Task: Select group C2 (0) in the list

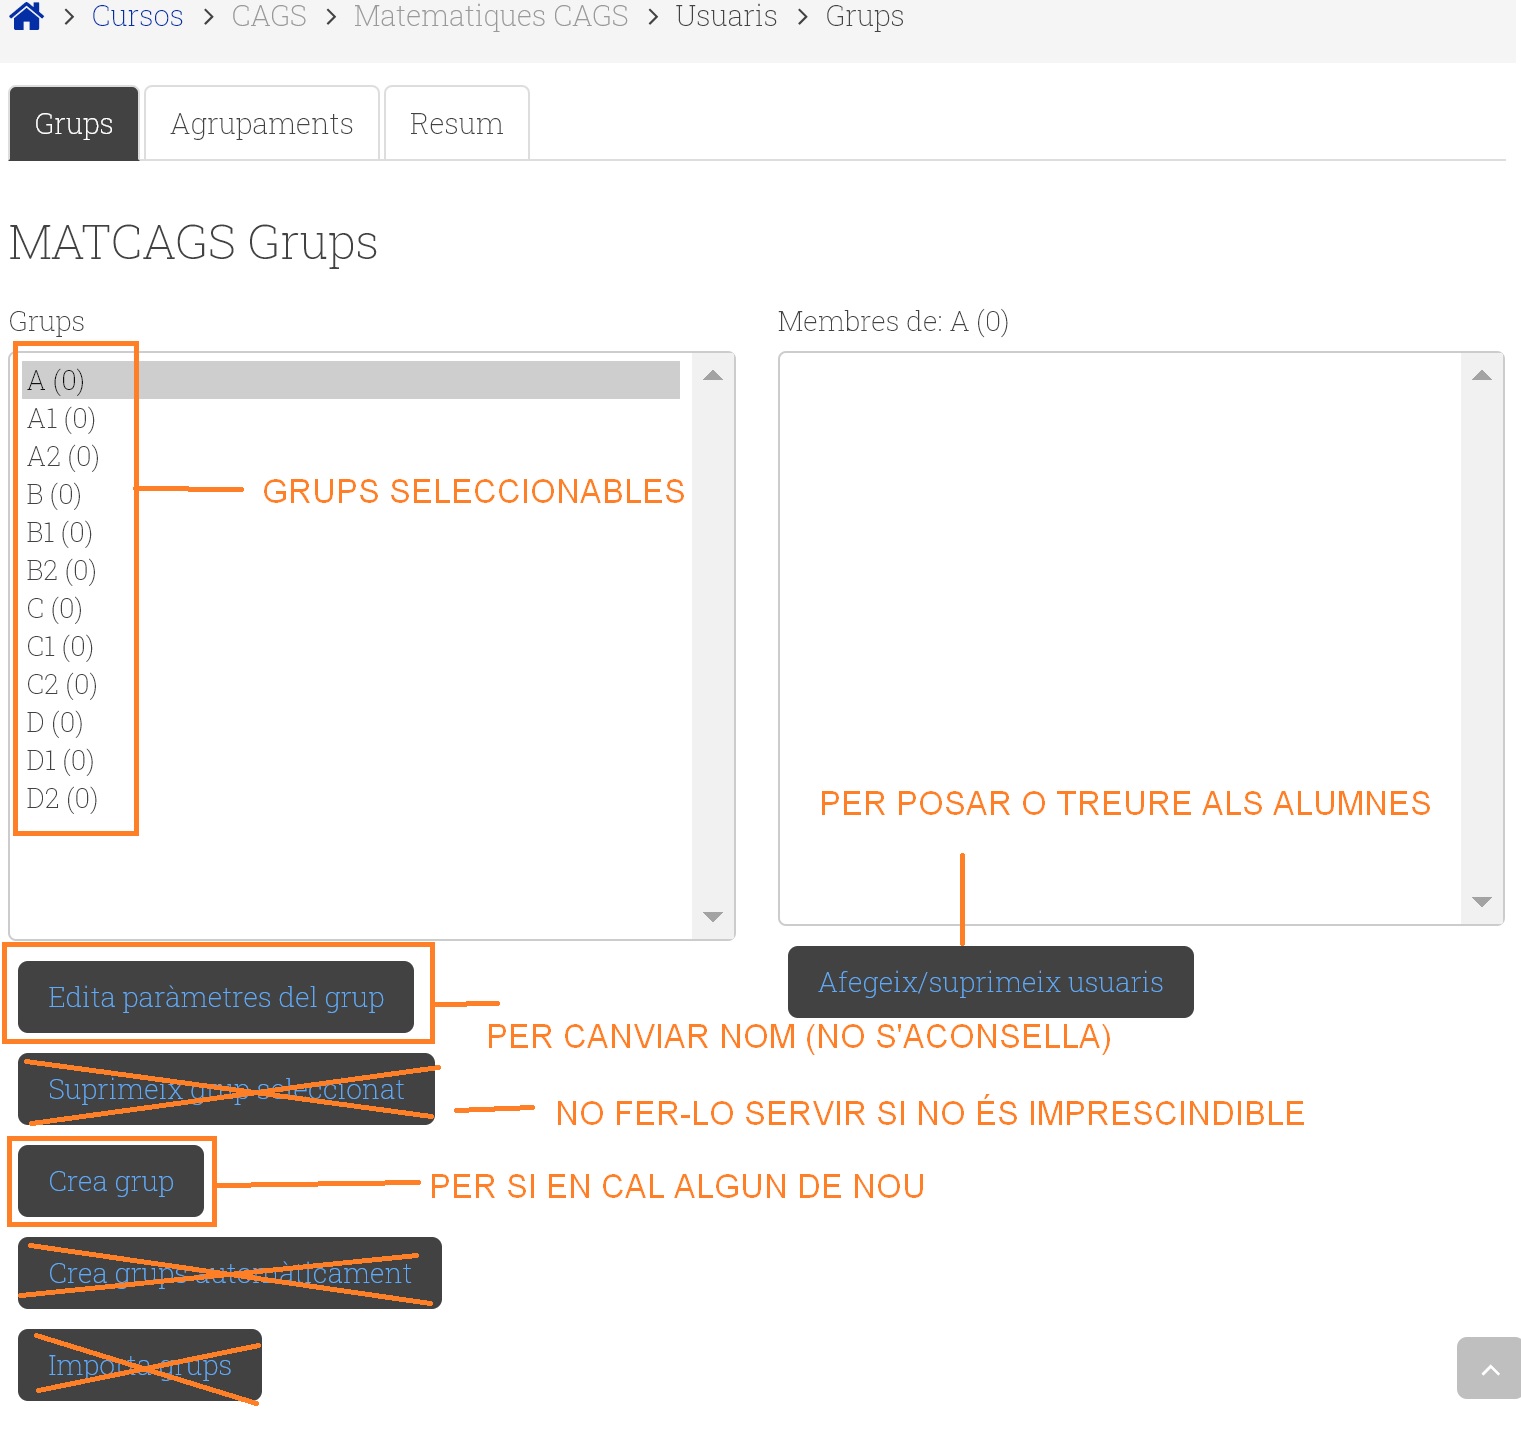Action: 351,684
